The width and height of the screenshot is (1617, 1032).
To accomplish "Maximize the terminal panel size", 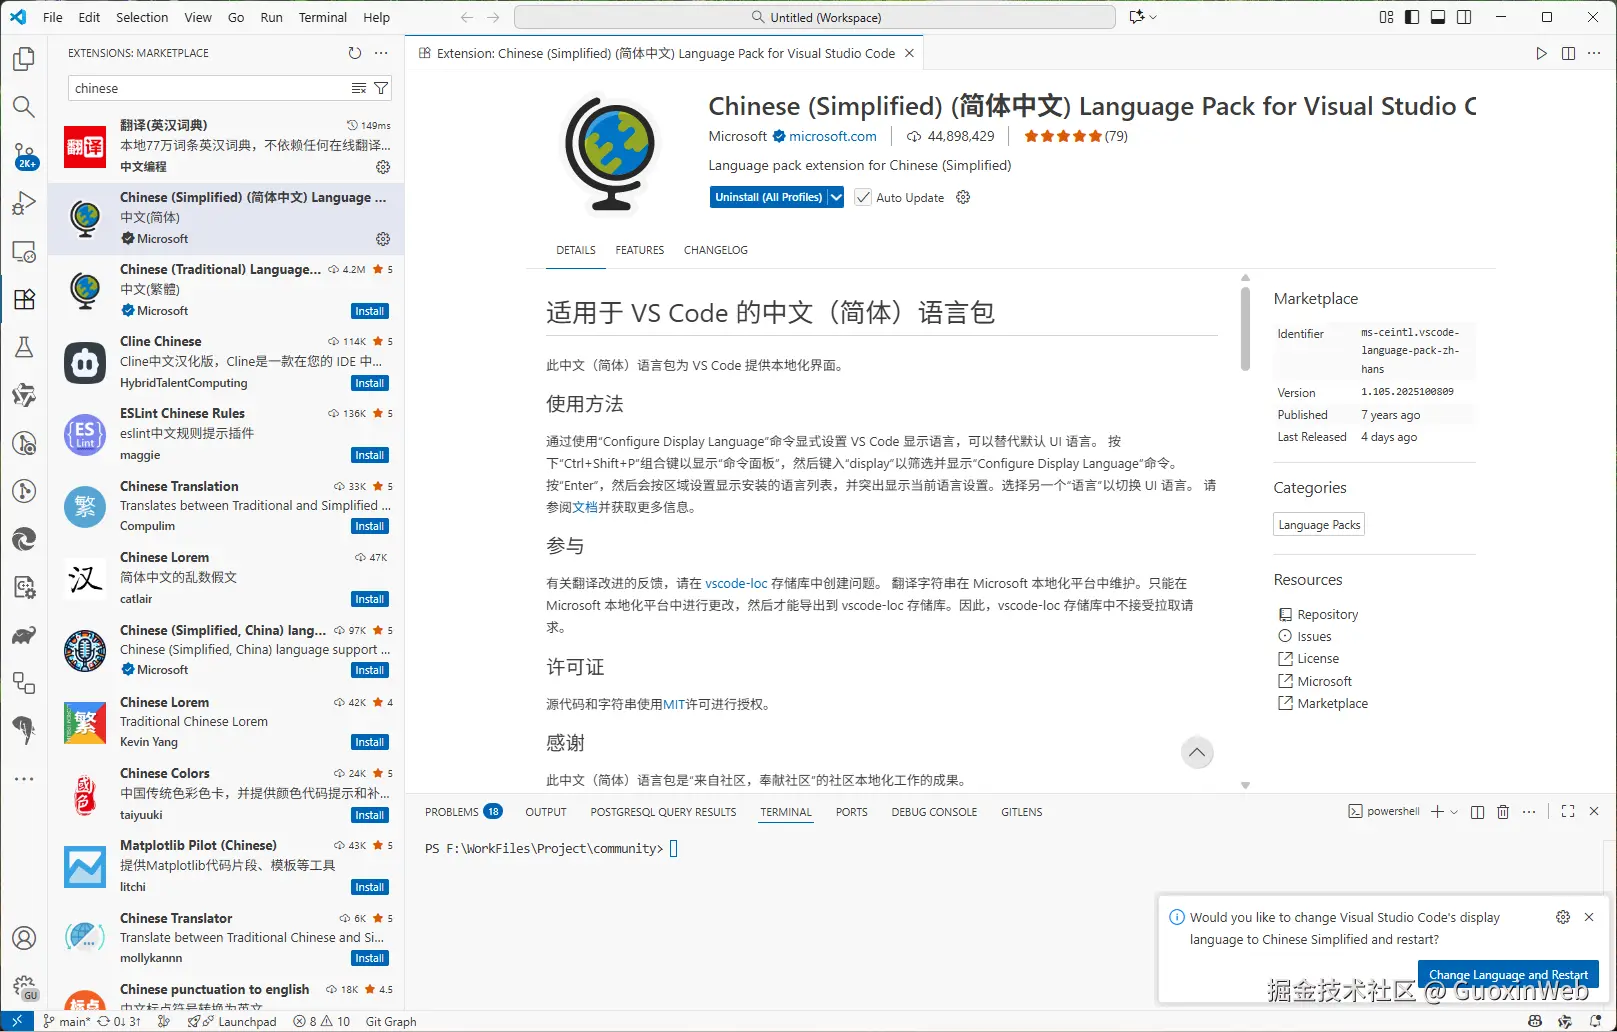I will point(1568,812).
